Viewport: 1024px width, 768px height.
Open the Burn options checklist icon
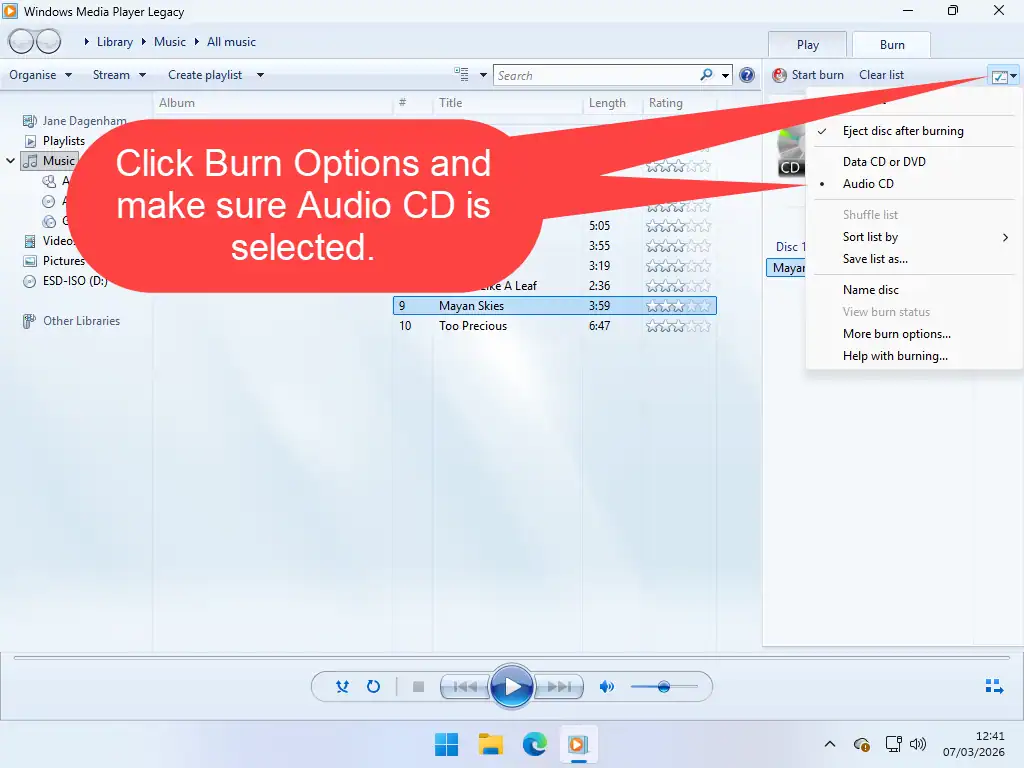[1000, 74]
